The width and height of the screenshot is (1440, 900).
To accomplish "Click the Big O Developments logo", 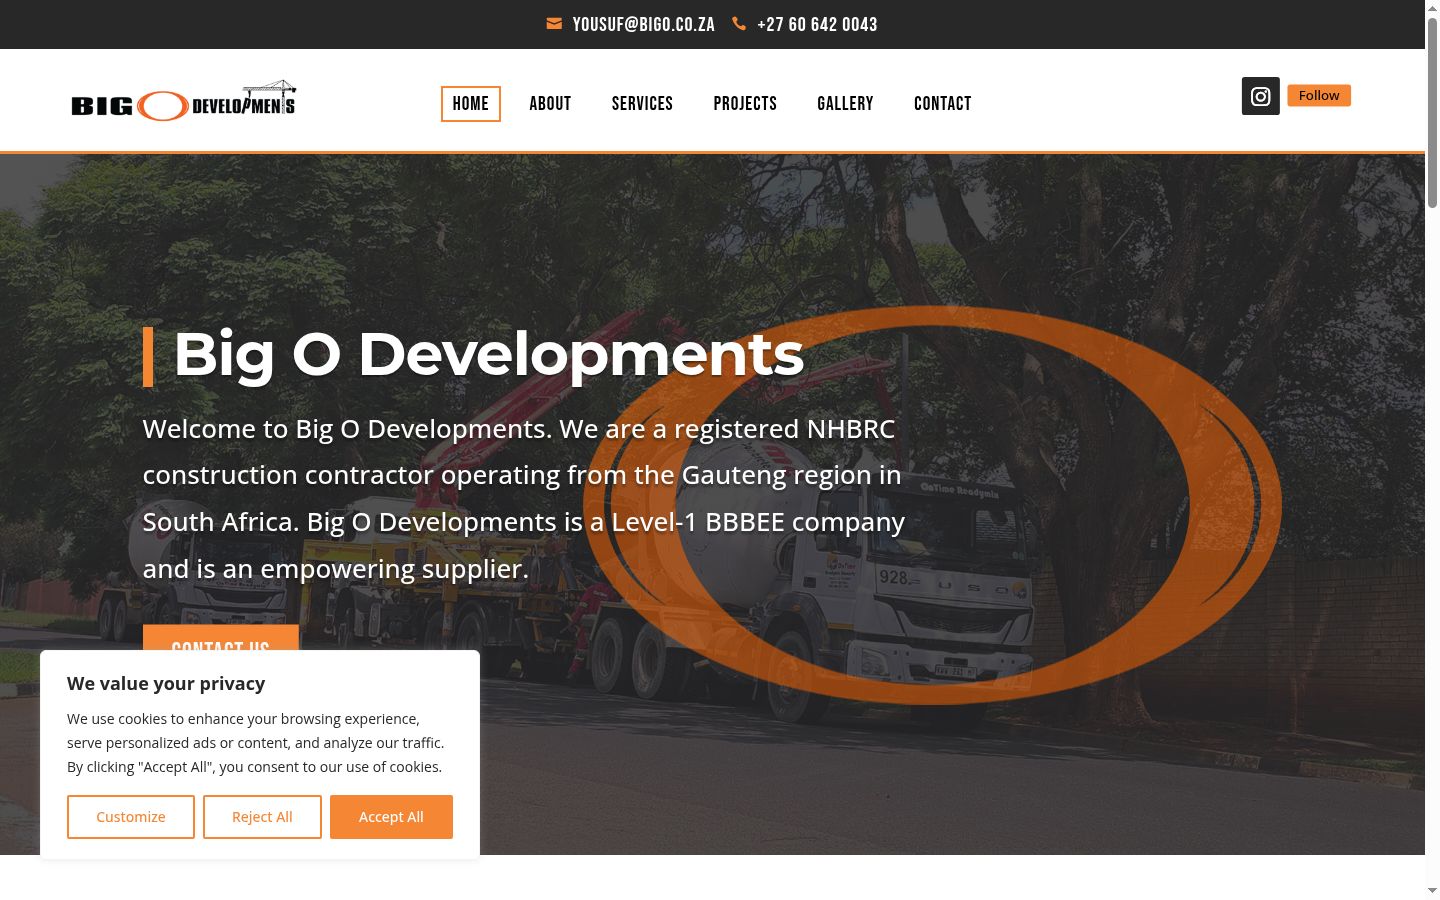I will (x=184, y=102).
